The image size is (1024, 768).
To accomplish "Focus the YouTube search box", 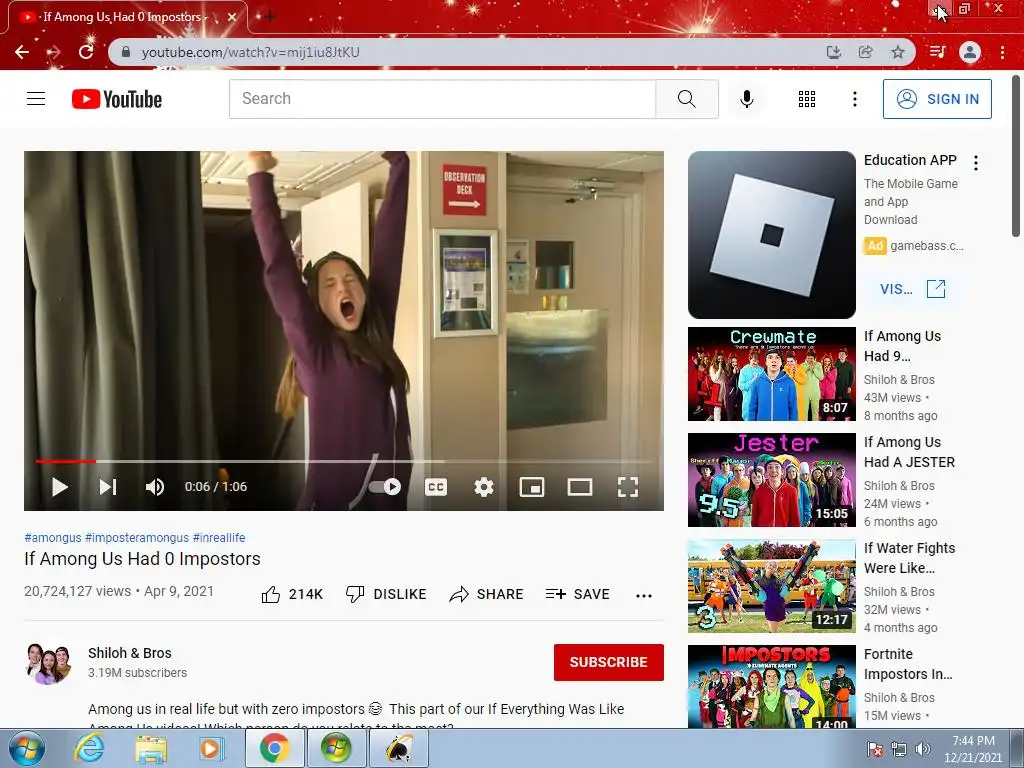I will coord(442,99).
